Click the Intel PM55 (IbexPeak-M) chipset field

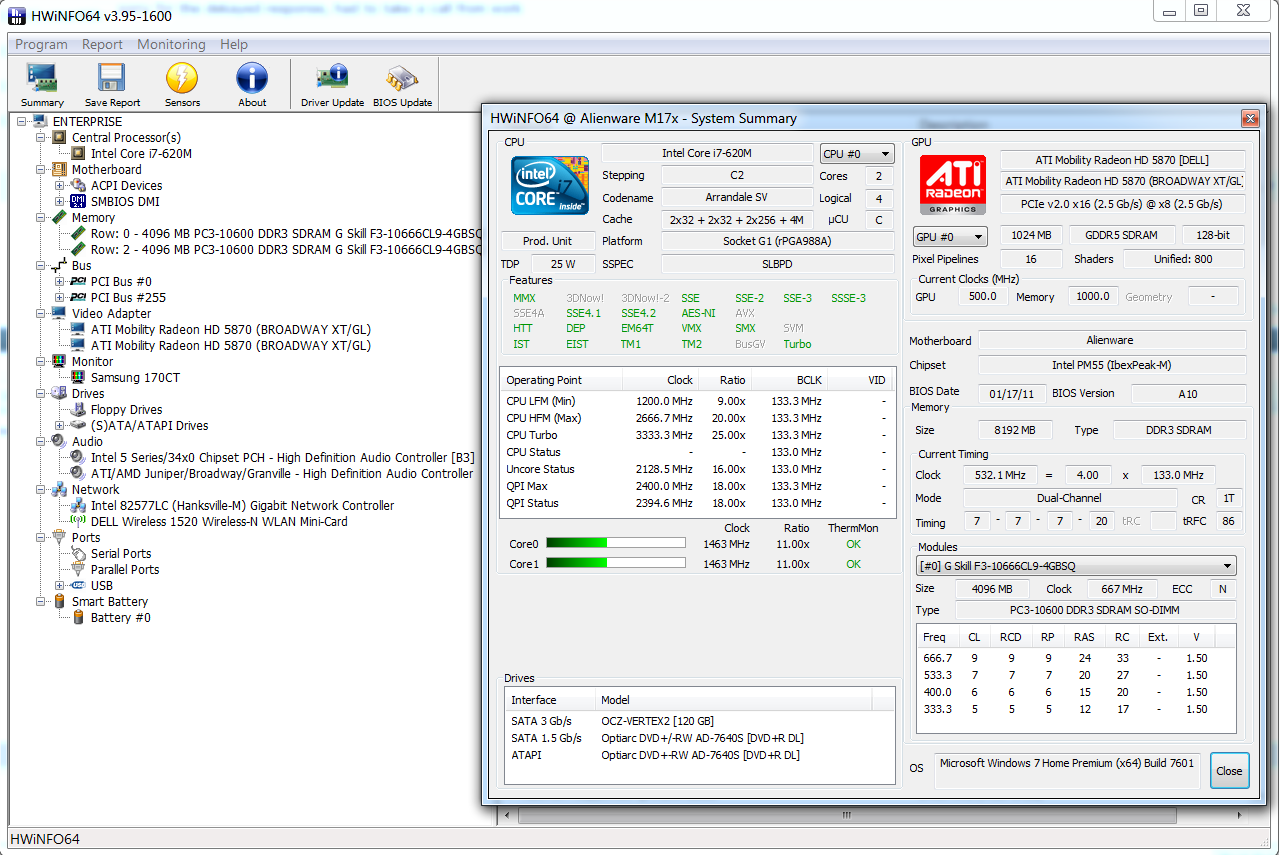[1111, 365]
